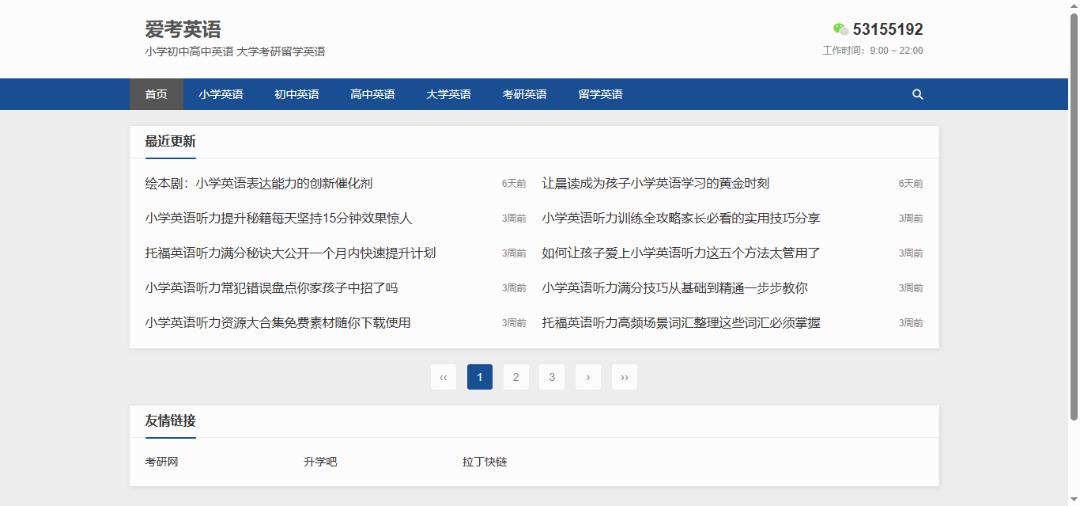
Task: Switch to the 高中英语 section
Action: 372,95
